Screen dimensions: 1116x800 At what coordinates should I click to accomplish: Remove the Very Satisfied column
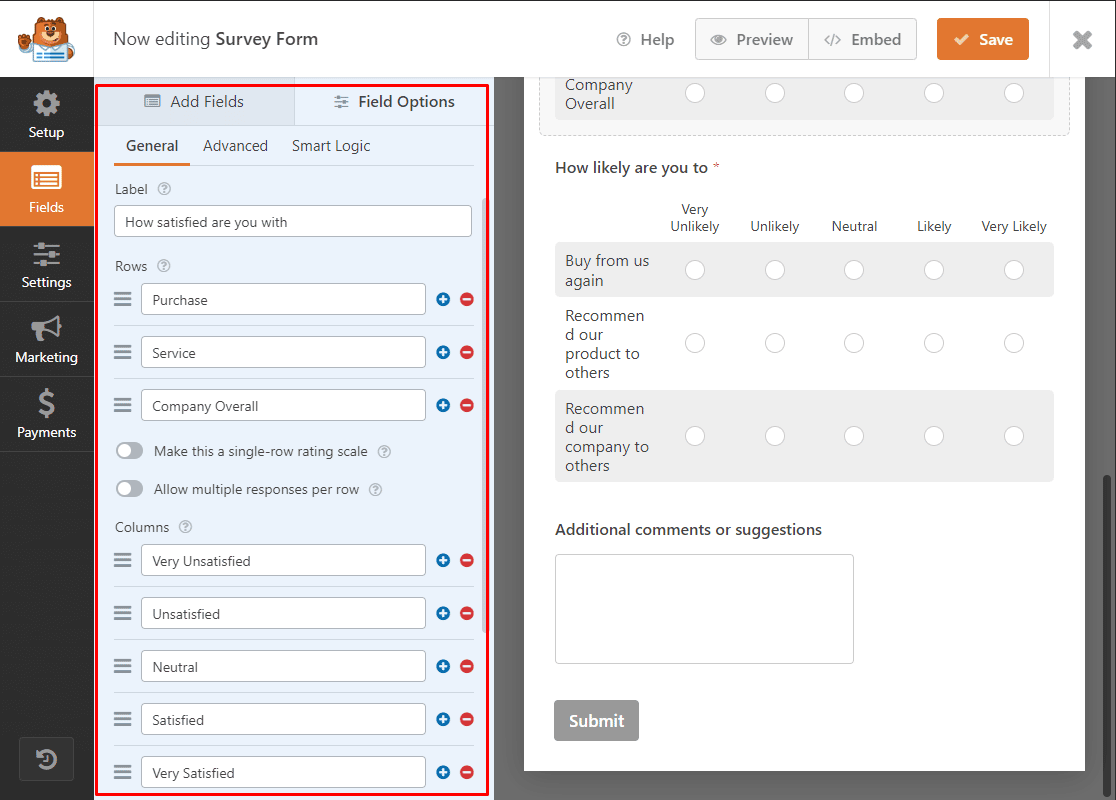coord(467,772)
